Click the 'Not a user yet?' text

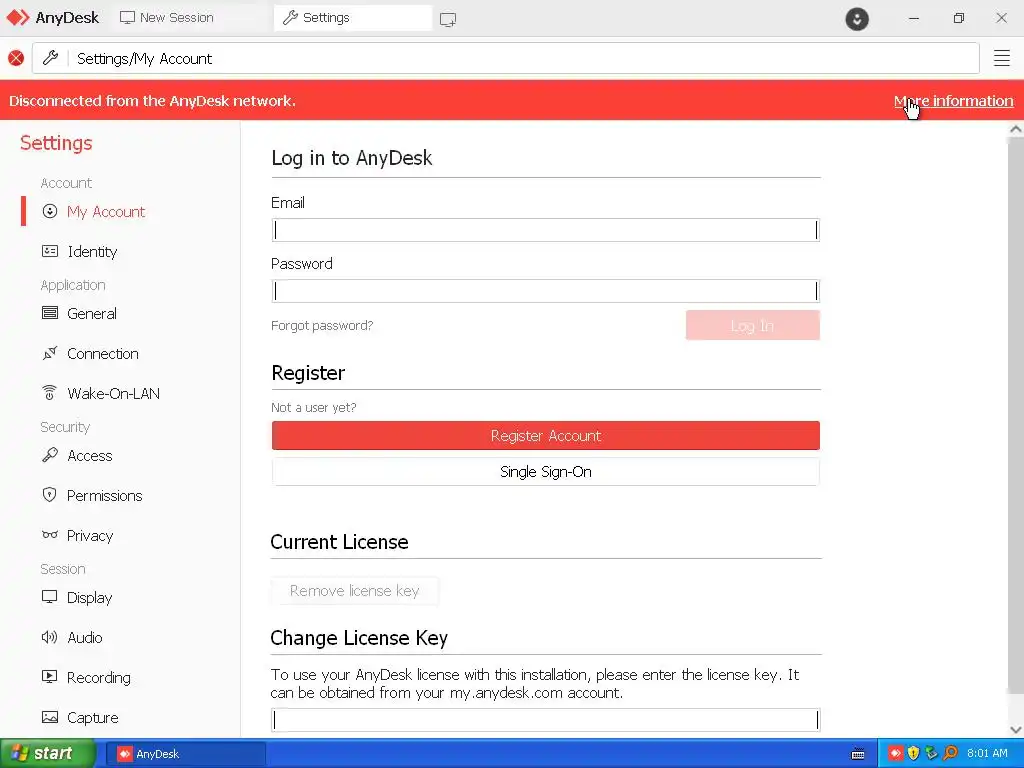coord(313,408)
